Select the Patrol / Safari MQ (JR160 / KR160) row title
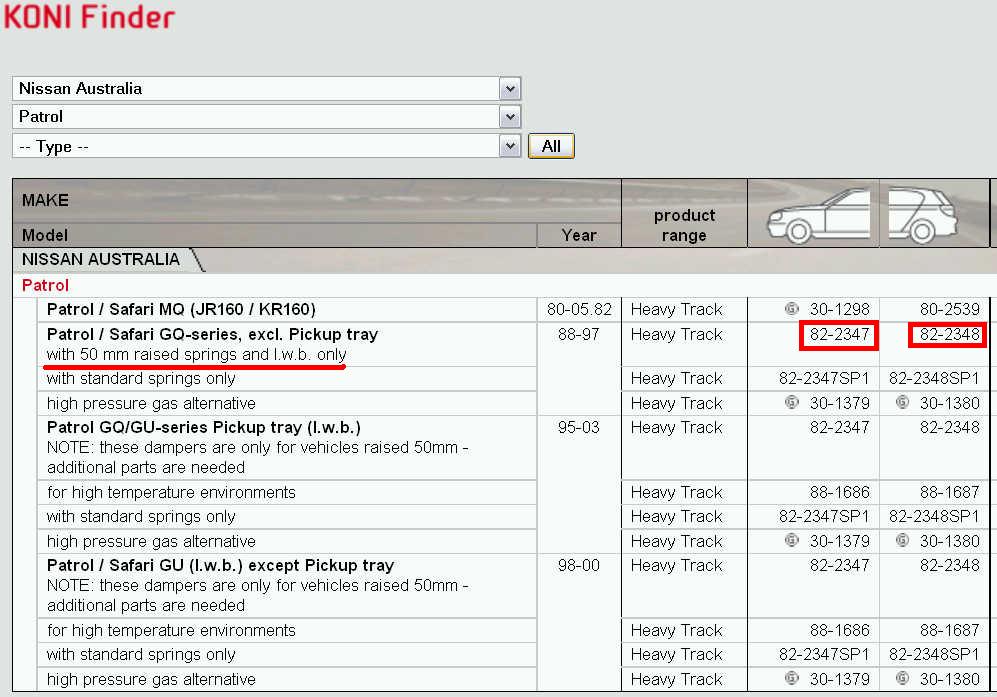This screenshot has height=697, width=997. pyautogui.click(x=181, y=310)
